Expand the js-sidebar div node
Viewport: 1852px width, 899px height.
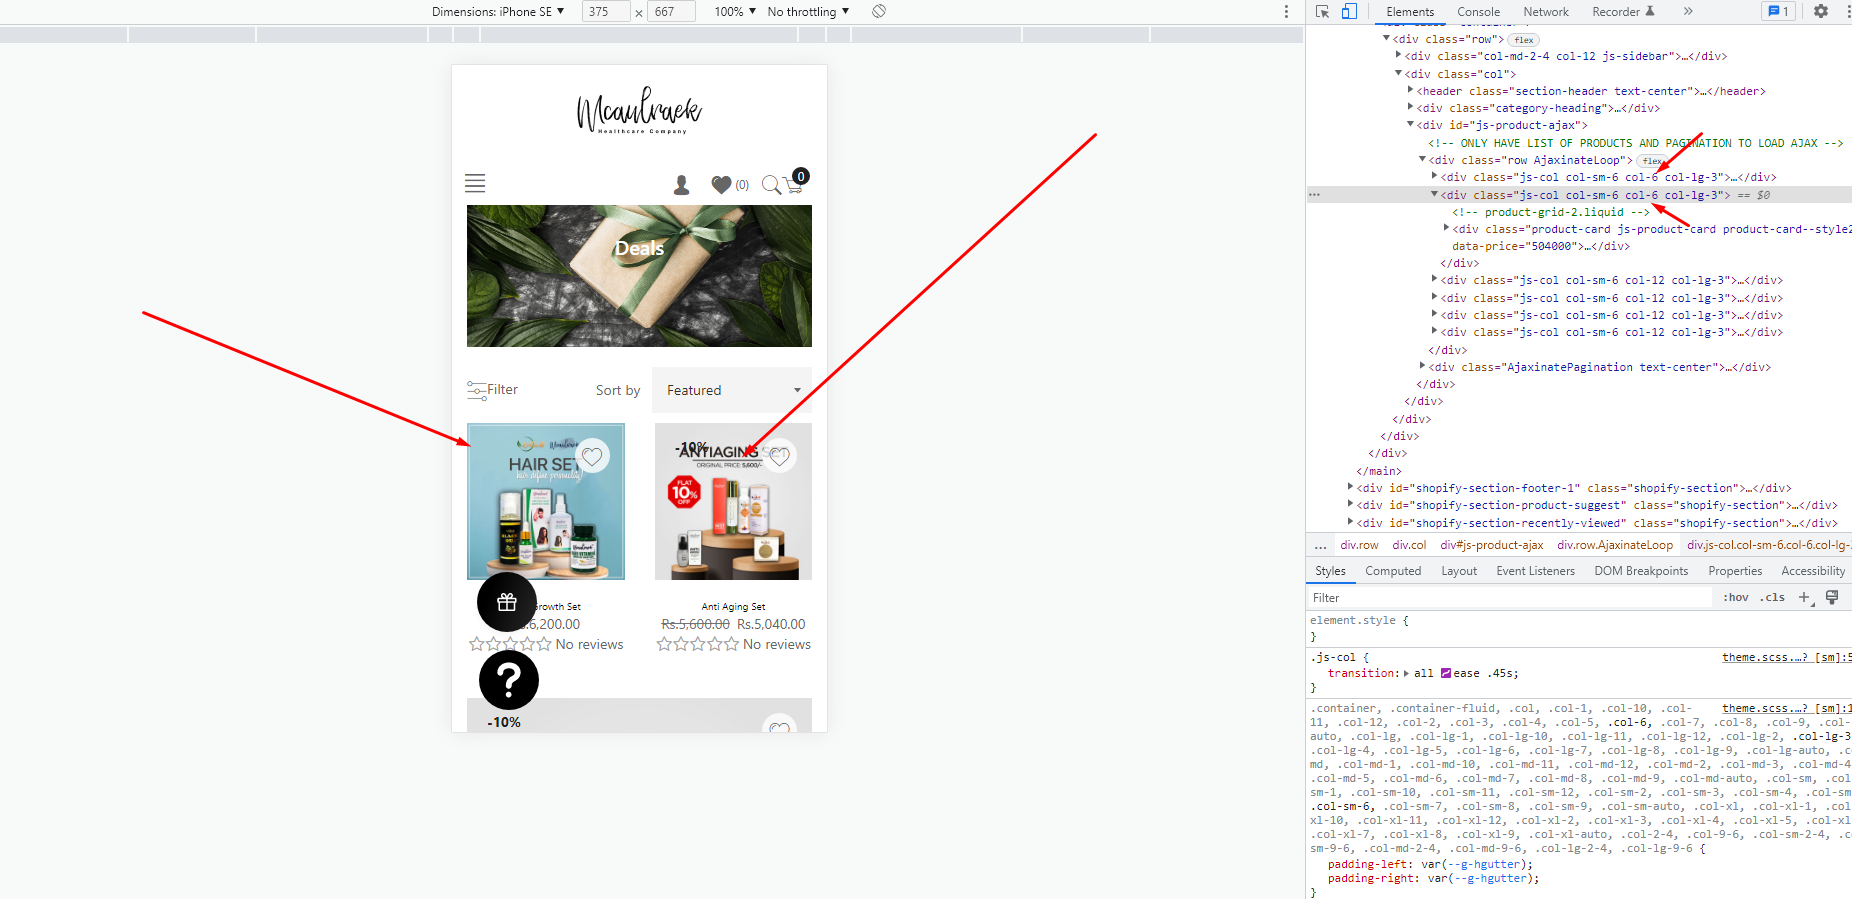point(1398,56)
